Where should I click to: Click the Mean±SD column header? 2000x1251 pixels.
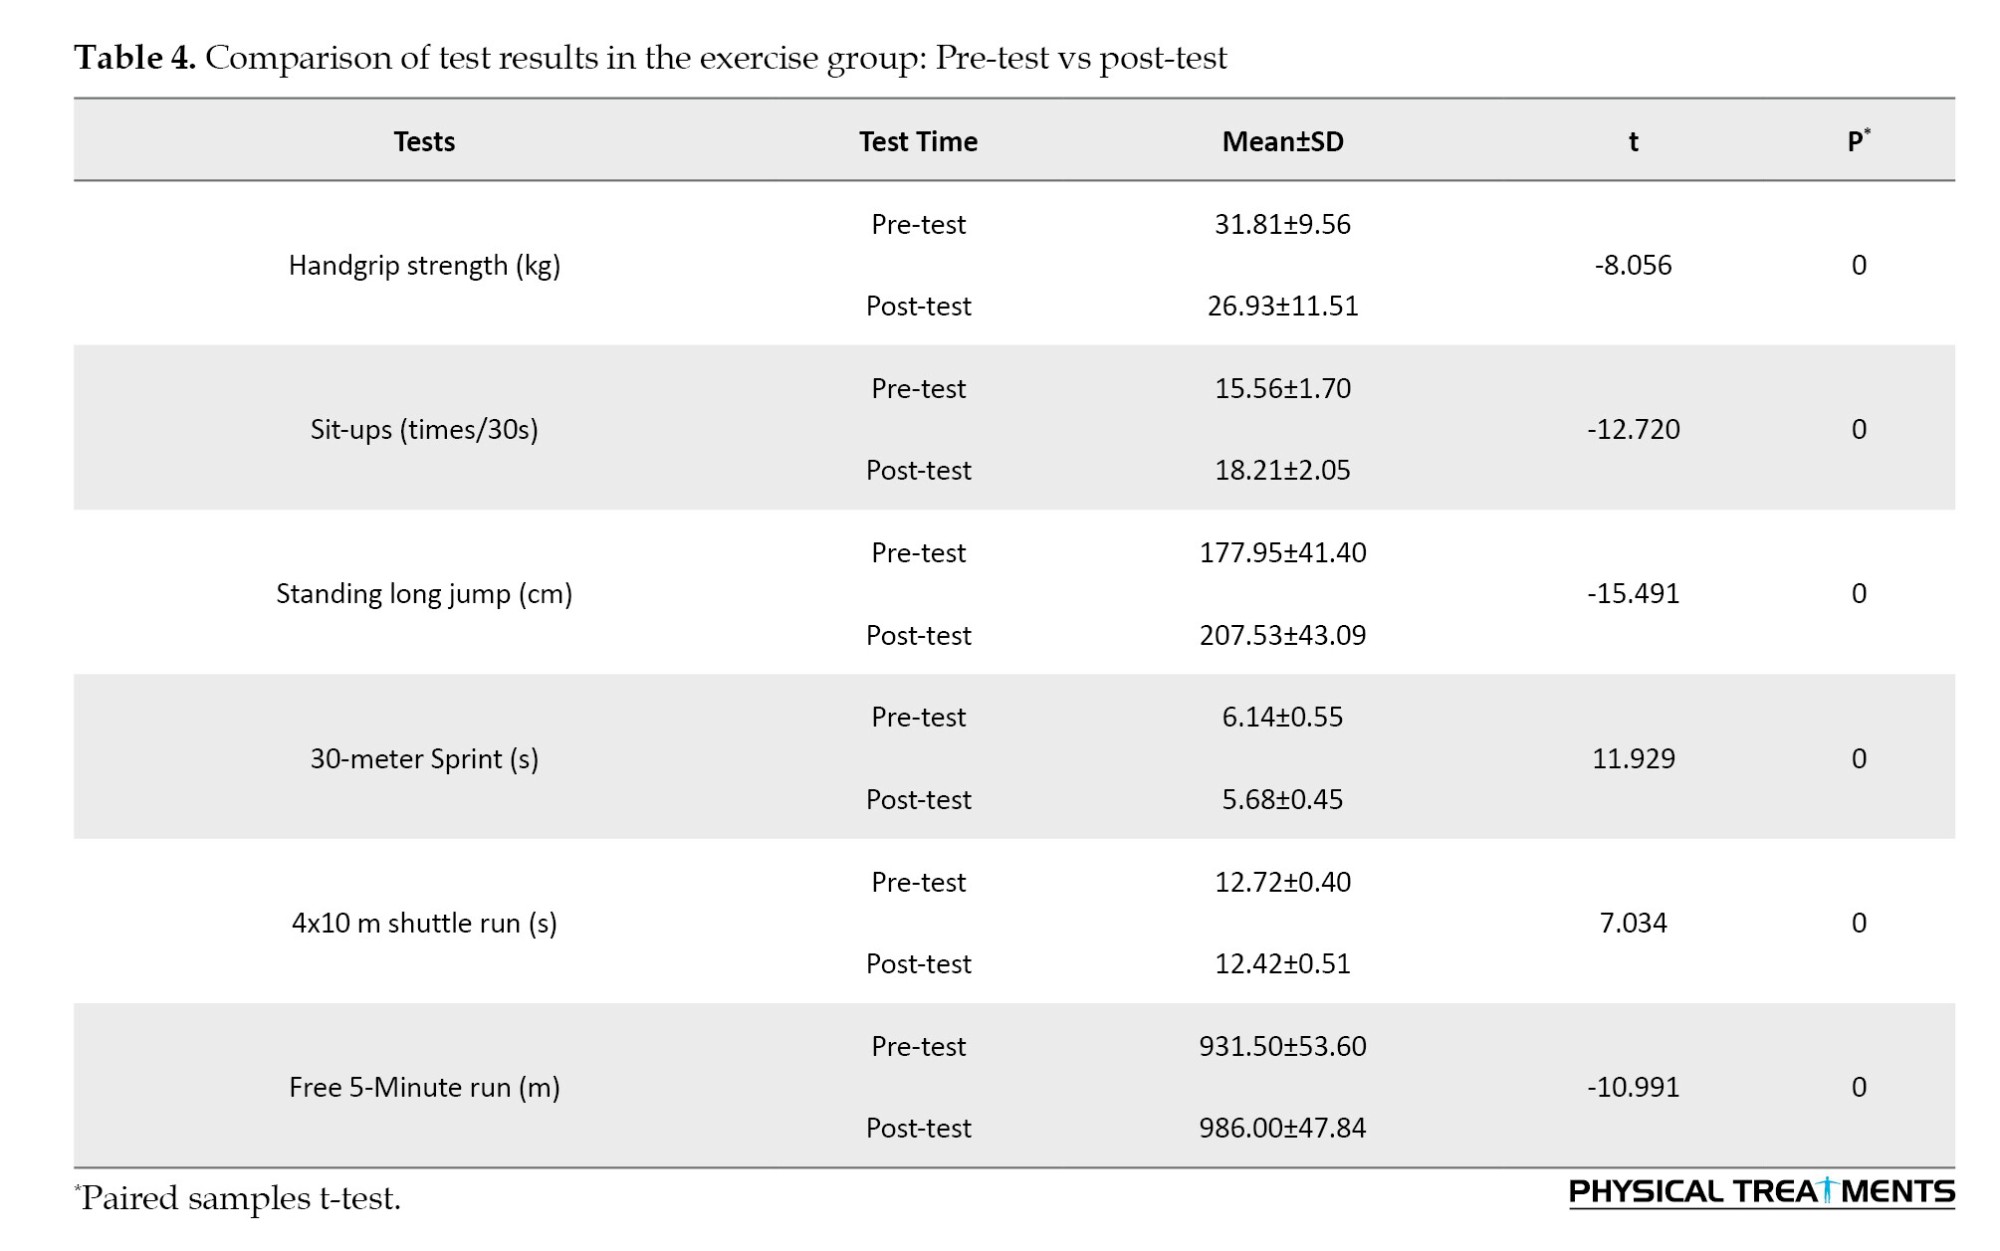[1282, 141]
